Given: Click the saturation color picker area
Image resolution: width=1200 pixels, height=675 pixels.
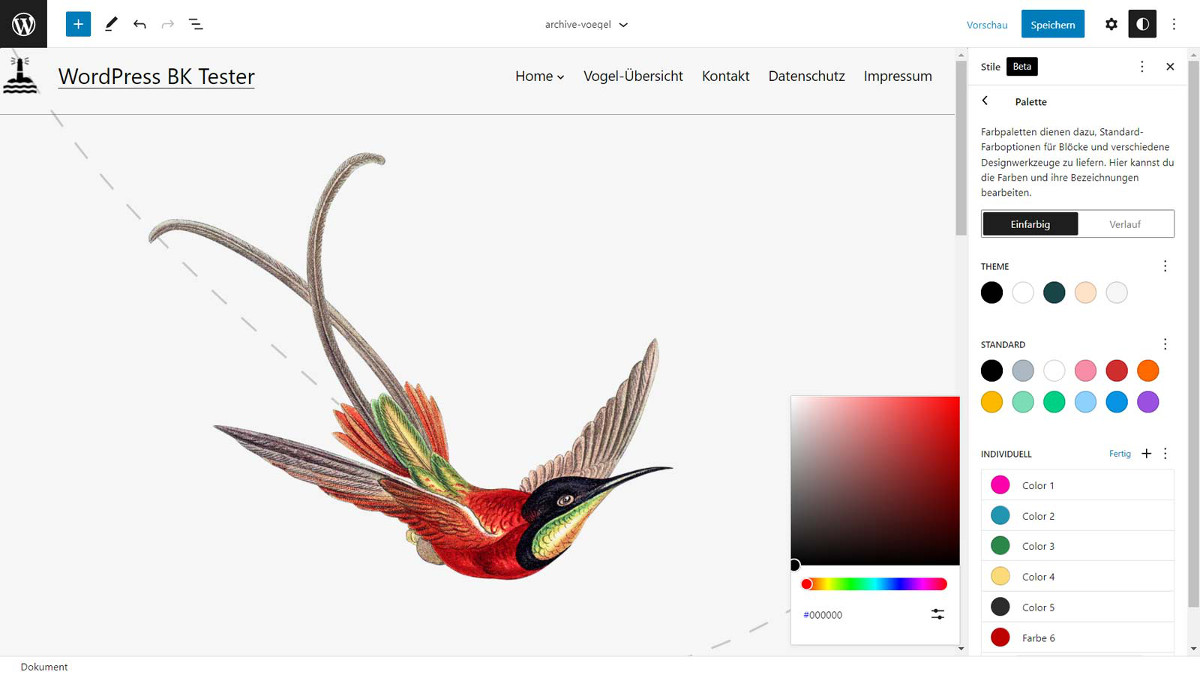Looking at the screenshot, I should 875,481.
